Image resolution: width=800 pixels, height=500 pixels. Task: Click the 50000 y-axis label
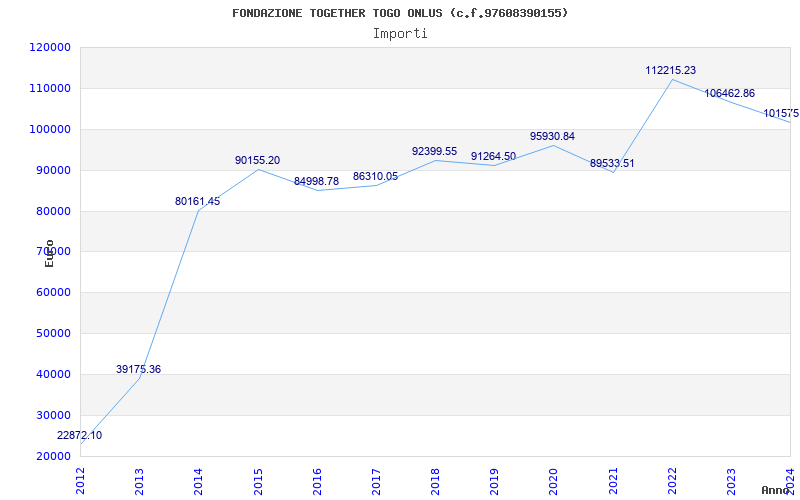(x=53, y=333)
